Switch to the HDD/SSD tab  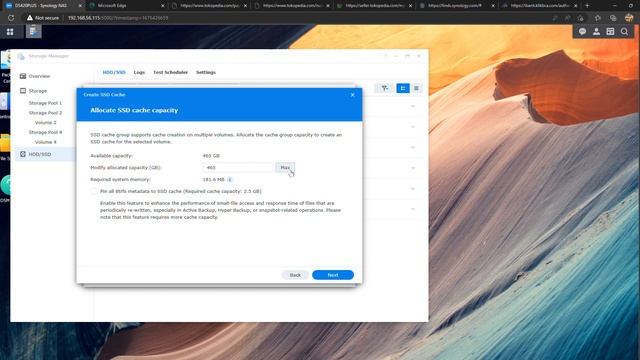[114, 72]
